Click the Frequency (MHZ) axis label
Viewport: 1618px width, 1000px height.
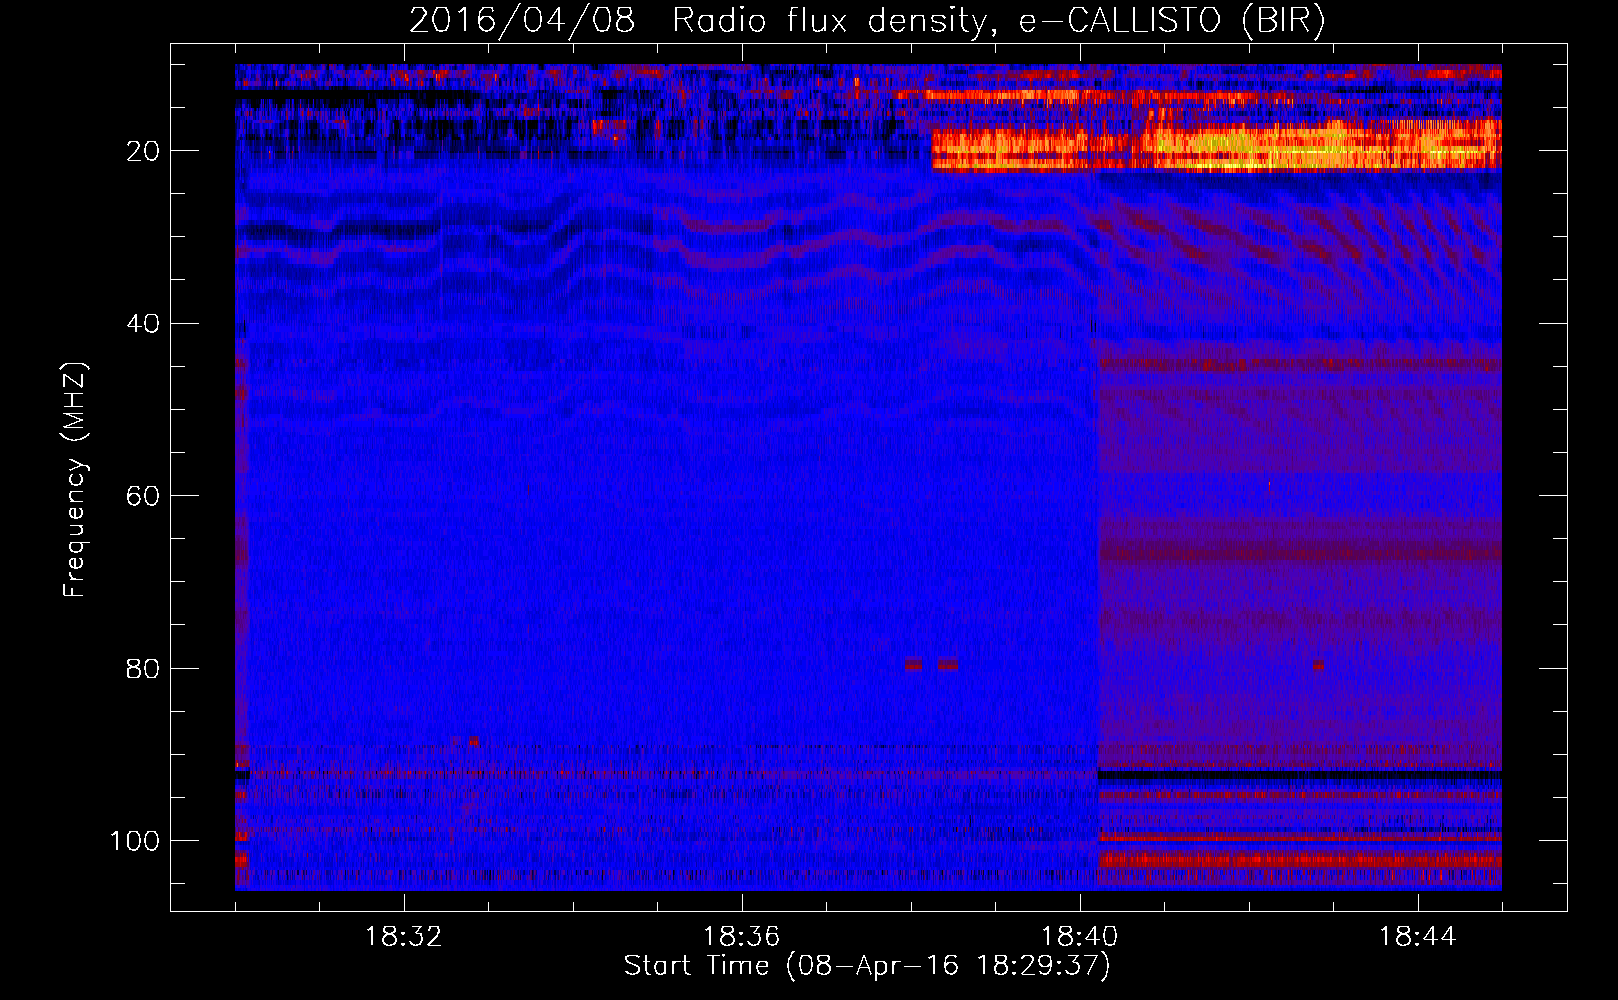pyautogui.click(x=75, y=479)
